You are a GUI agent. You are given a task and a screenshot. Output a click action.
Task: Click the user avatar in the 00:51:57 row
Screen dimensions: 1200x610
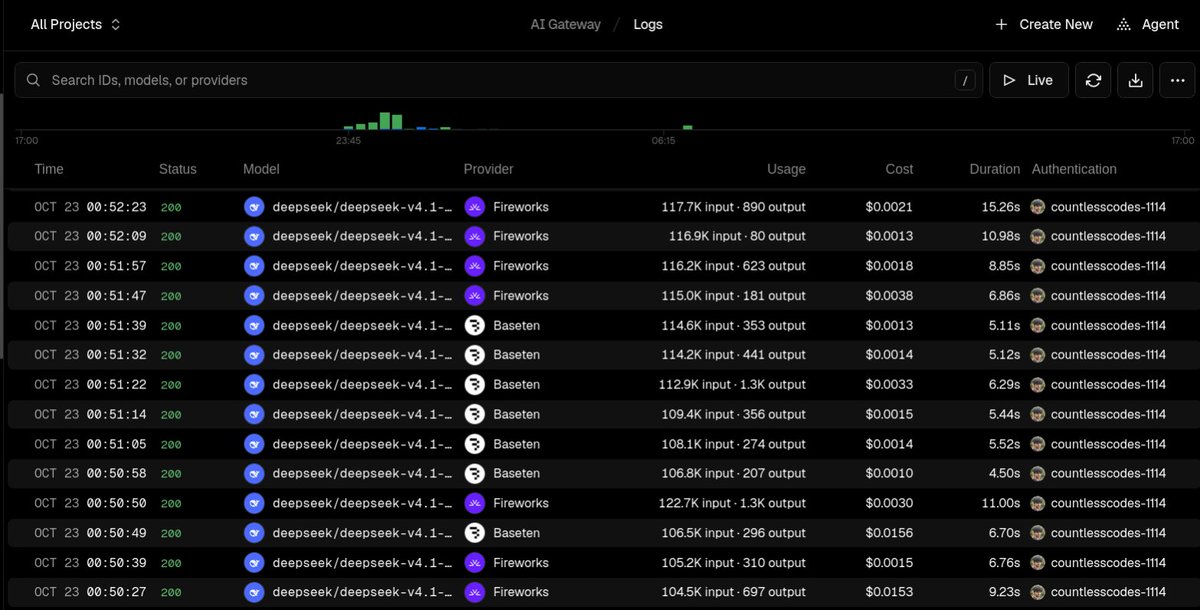[1038, 266]
